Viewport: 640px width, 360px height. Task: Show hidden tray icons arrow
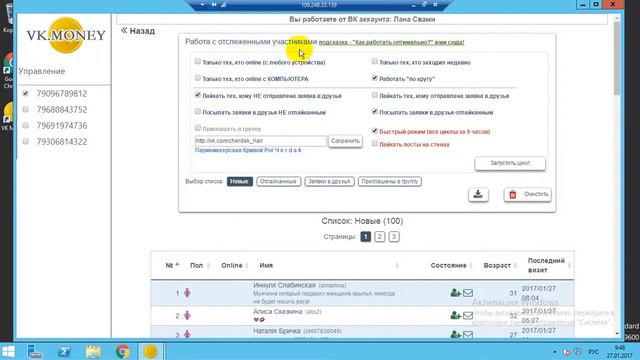pos(554,352)
